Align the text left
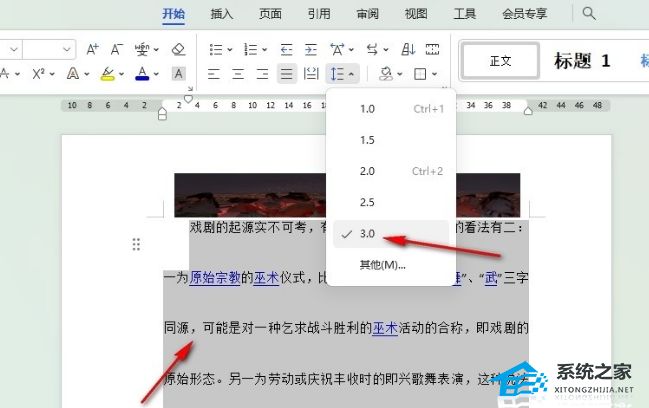Viewport: 649px width, 408px height. coord(214,74)
